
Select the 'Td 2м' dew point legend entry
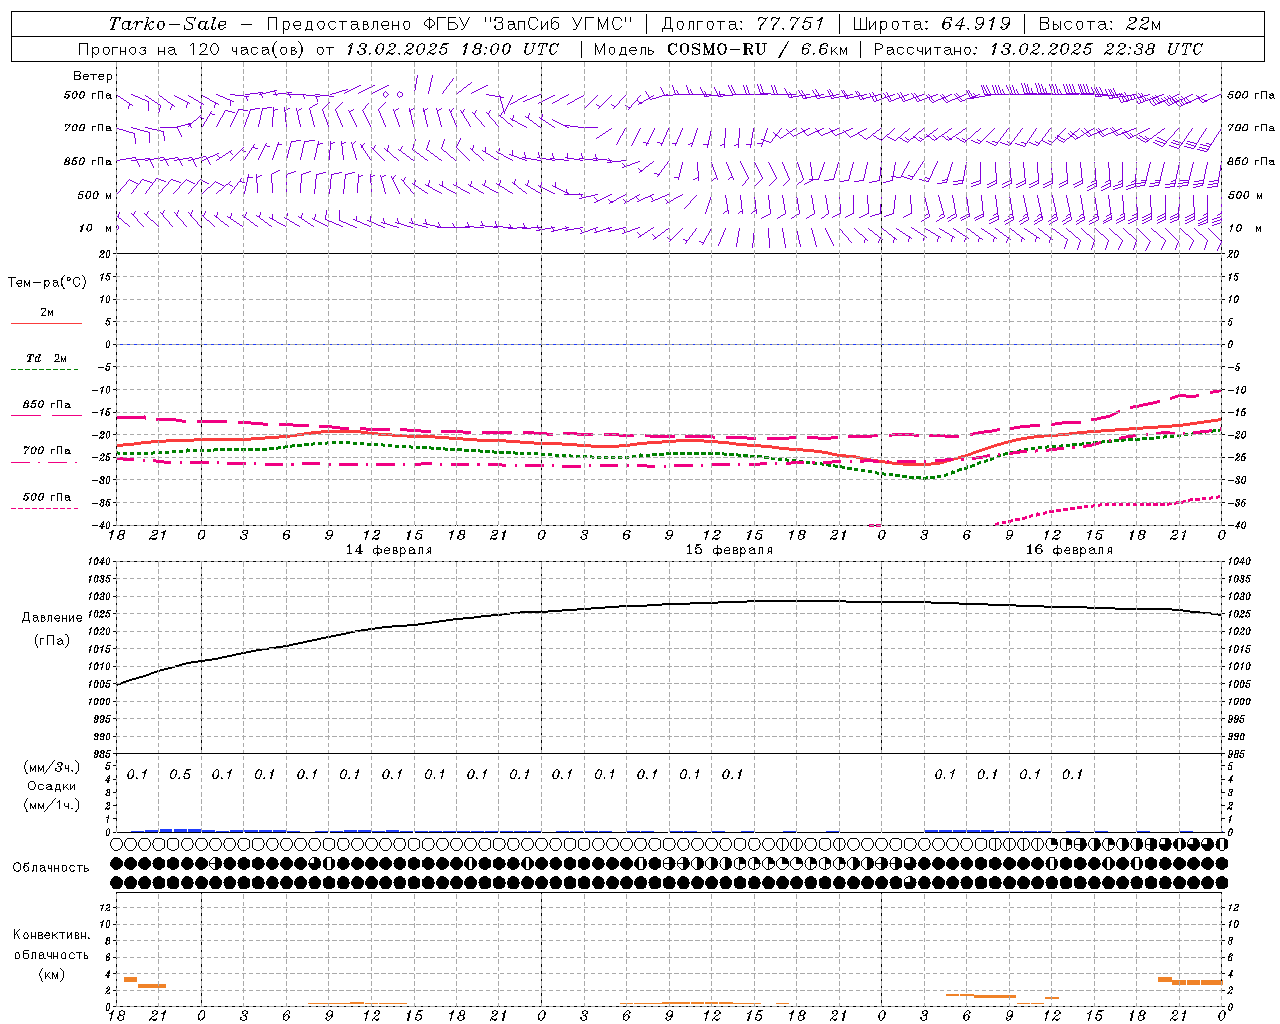pos(47,358)
